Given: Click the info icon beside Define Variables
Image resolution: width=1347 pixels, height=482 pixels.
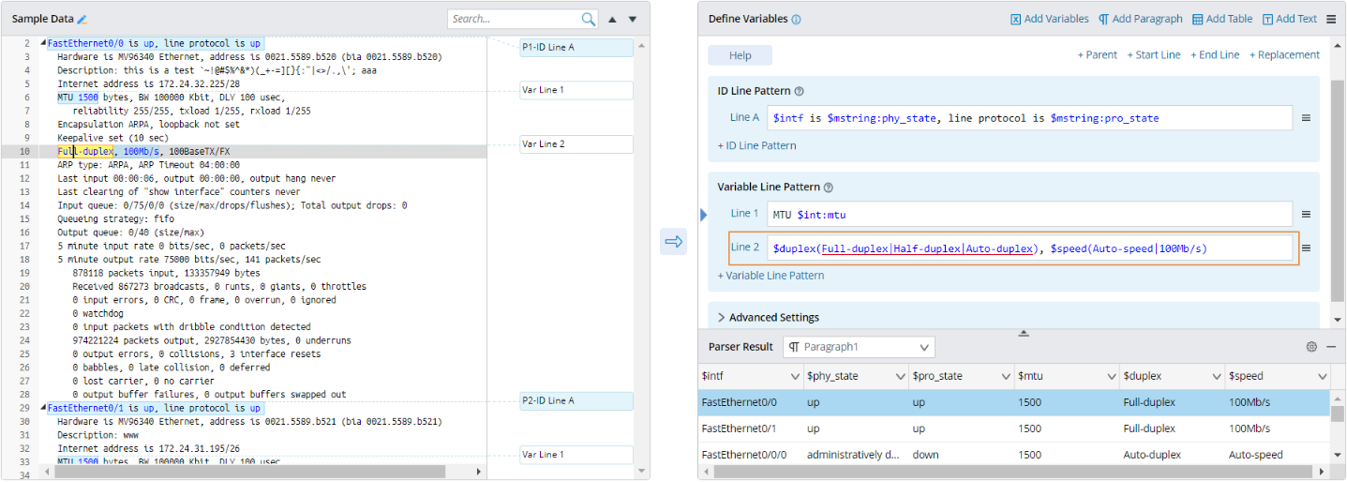Looking at the screenshot, I should pos(796,20).
